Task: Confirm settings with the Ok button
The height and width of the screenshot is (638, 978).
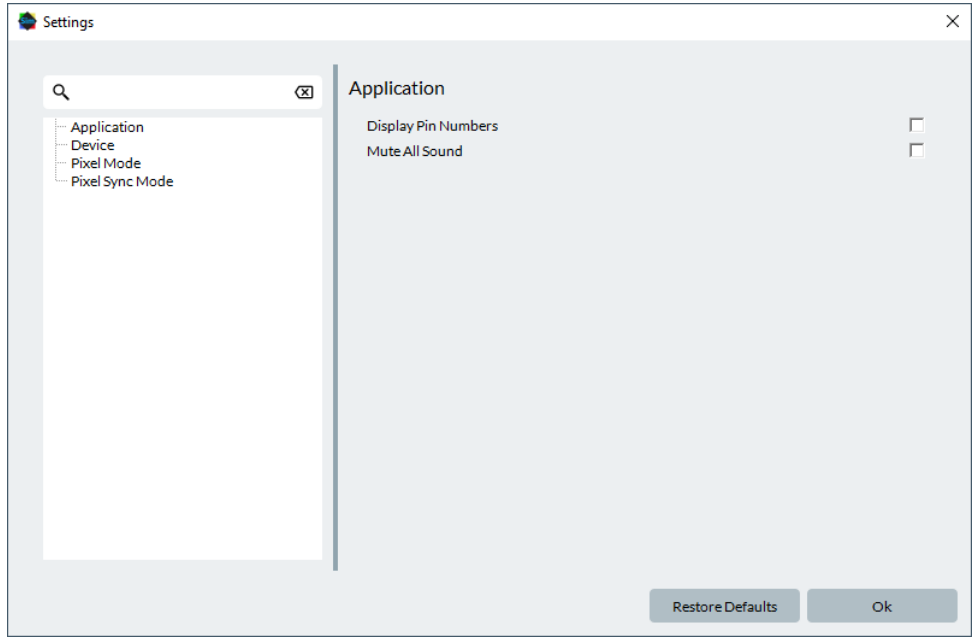Action: point(881,606)
